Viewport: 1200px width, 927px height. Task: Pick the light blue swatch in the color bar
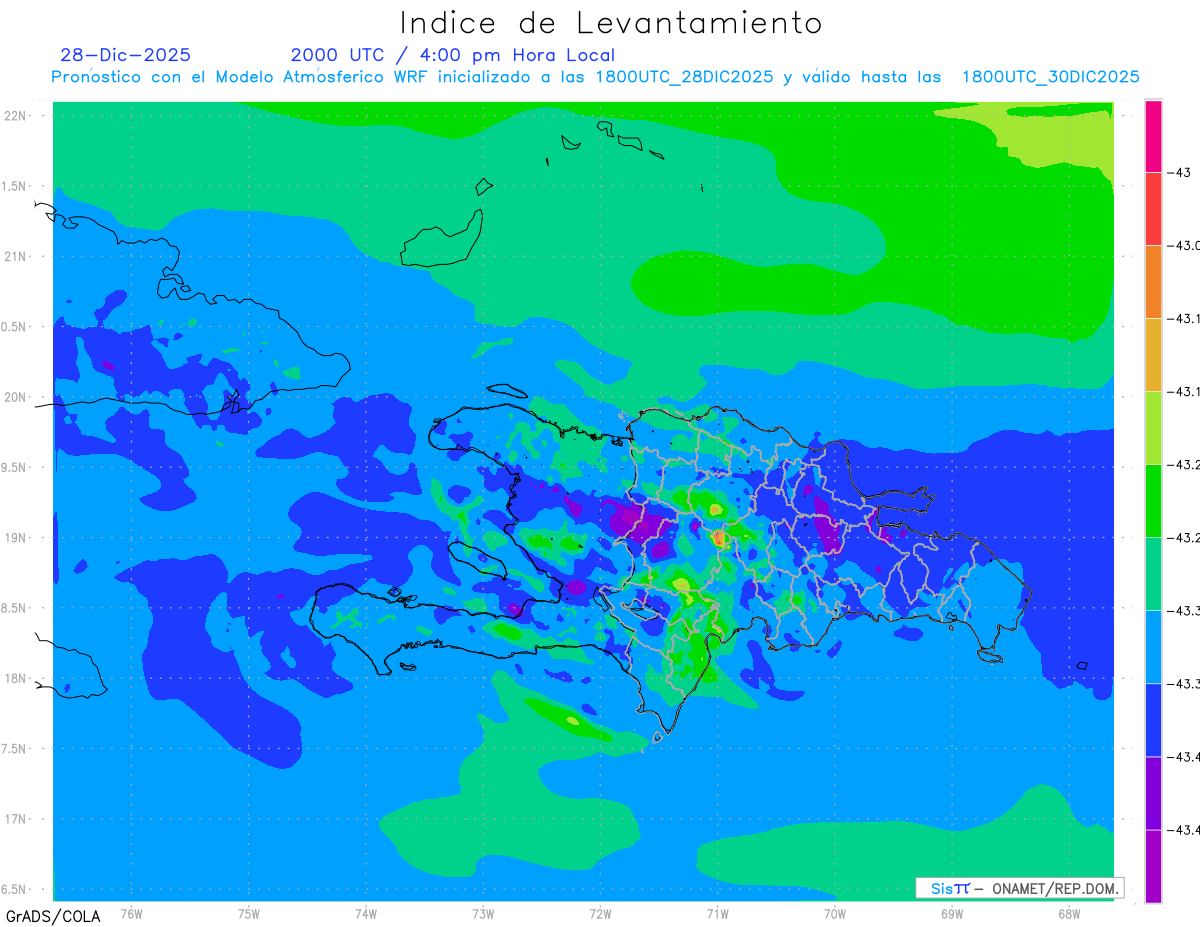tap(1153, 647)
